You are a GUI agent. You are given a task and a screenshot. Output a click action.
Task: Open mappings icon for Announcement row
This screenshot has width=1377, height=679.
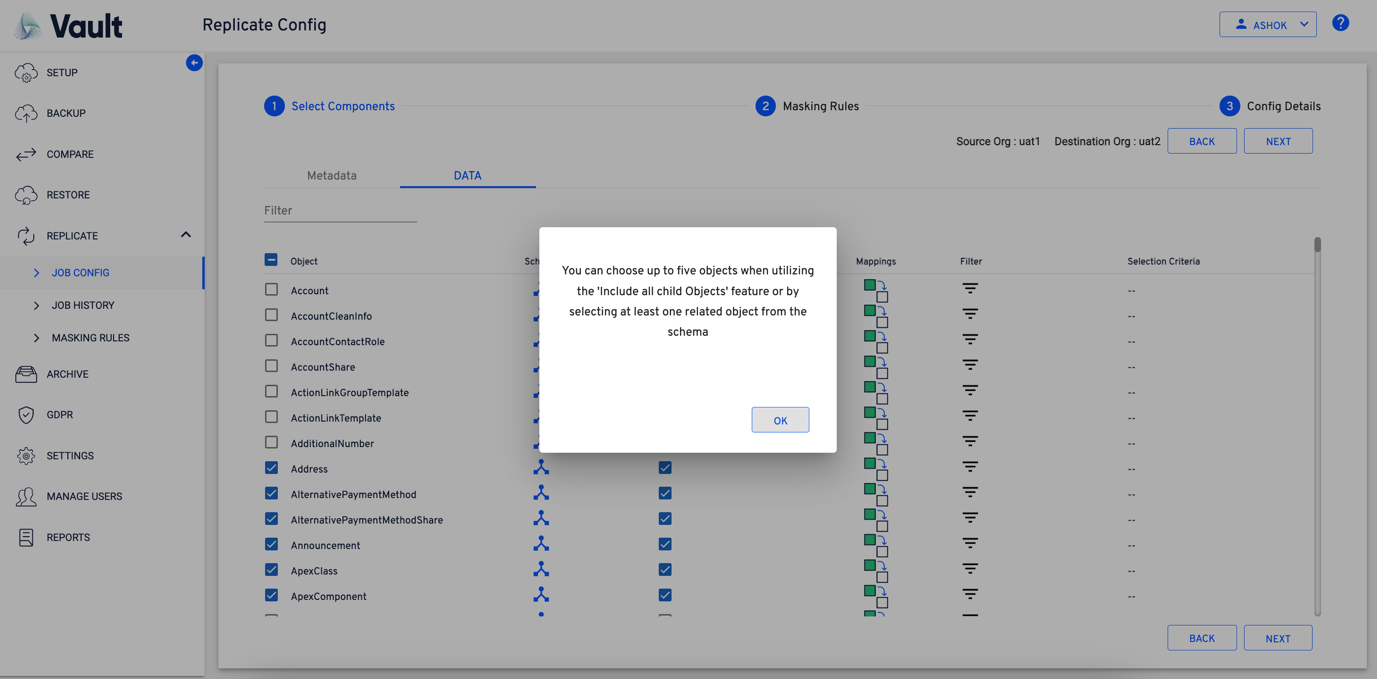(x=876, y=545)
